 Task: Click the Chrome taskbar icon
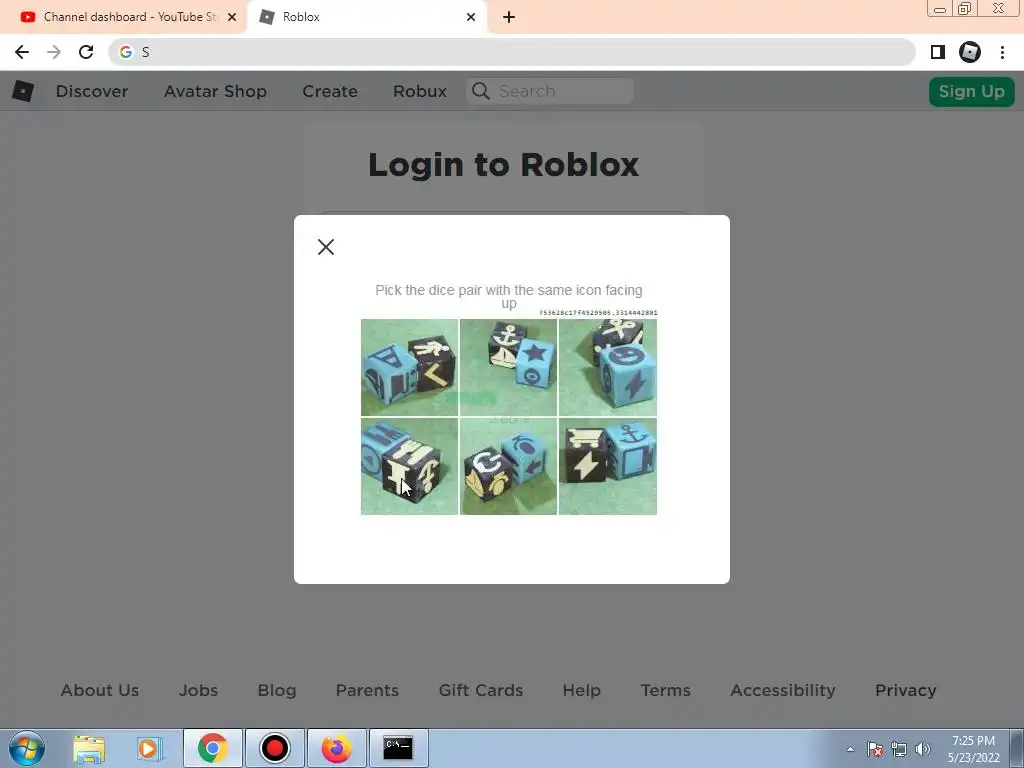212,748
